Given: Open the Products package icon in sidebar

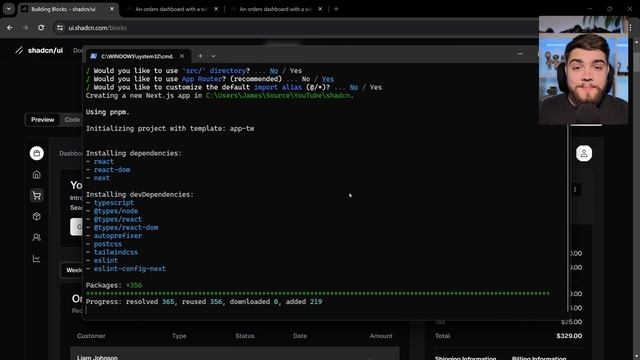Looking at the screenshot, I should (x=37, y=216).
